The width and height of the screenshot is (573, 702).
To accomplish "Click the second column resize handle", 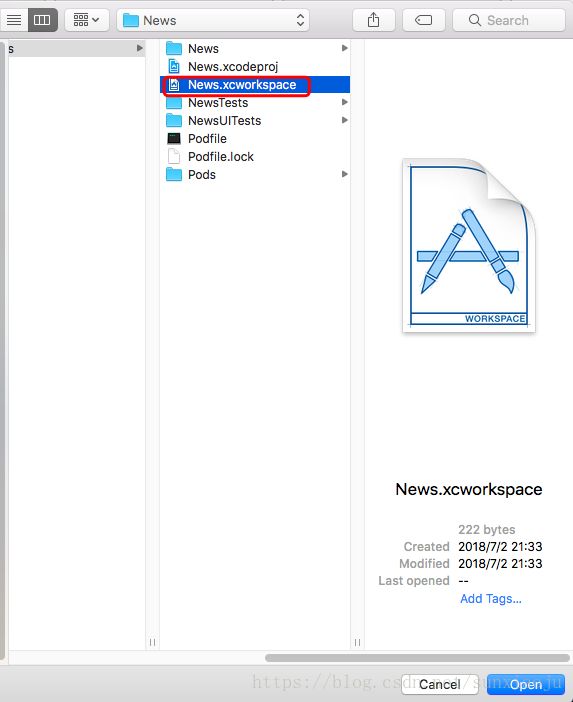I will coord(357,642).
